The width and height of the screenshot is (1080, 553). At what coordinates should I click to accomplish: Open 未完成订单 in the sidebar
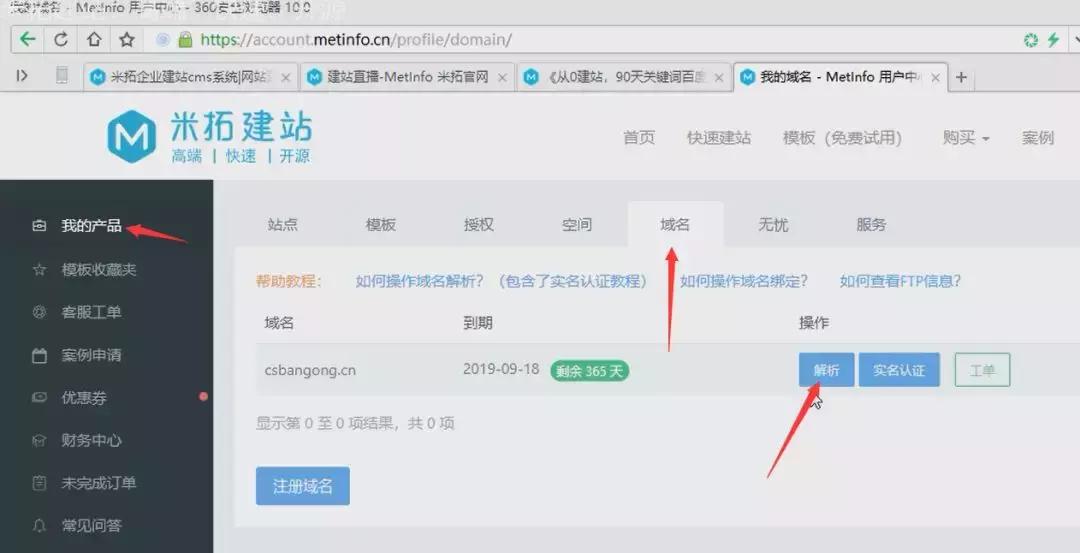(98, 483)
